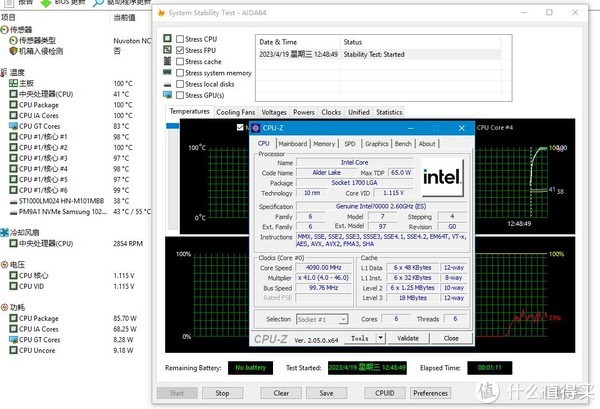
Task: Click the Intel logo in CPU-Z
Action: (x=441, y=179)
